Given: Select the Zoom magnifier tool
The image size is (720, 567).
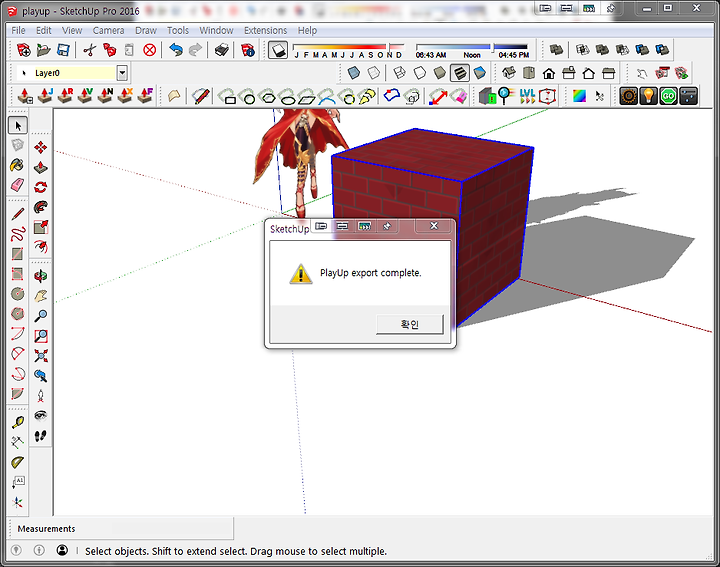Looking at the screenshot, I should click(41, 315).
